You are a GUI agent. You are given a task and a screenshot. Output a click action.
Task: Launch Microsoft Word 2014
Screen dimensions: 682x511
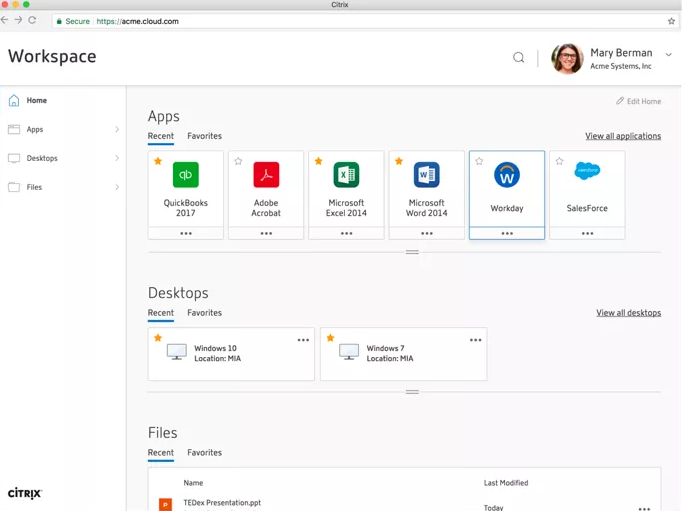[427, 175]
